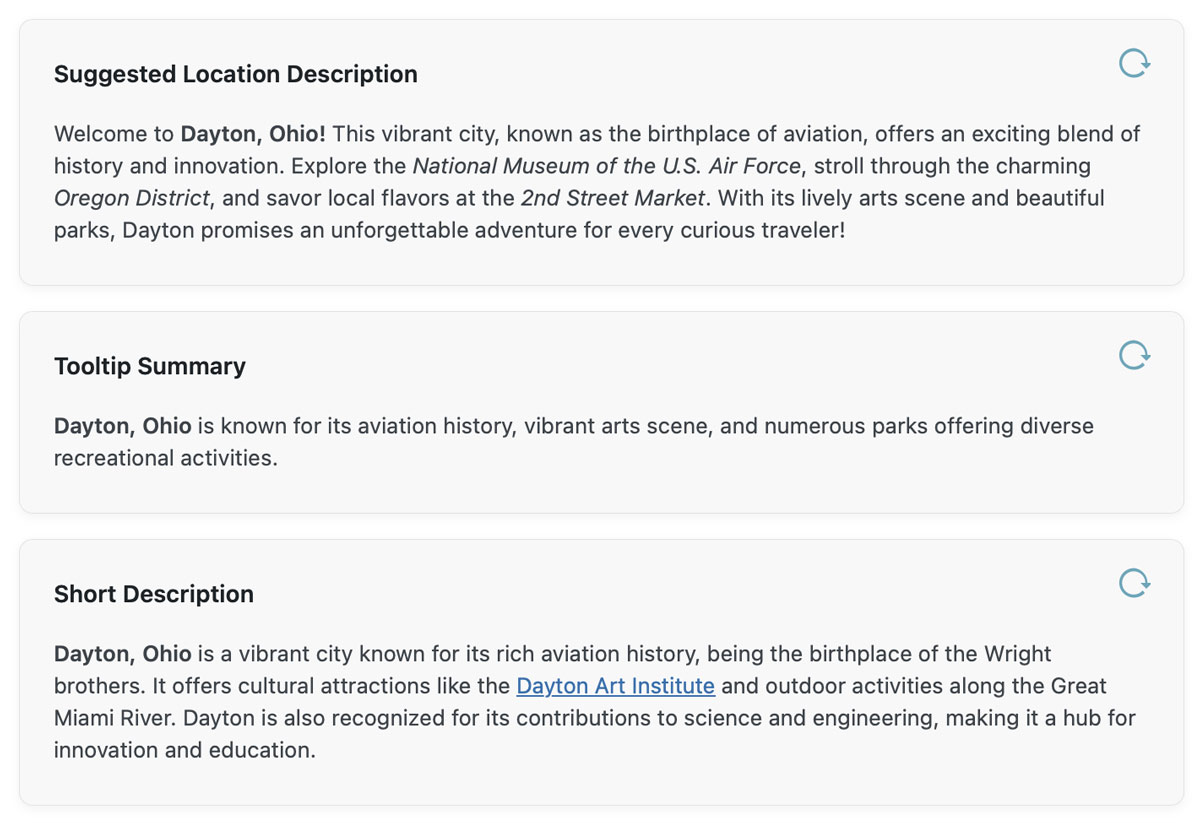1200x823 pixels.
Task: Open the Dayton Art Institute link
Action: point(615,686)
